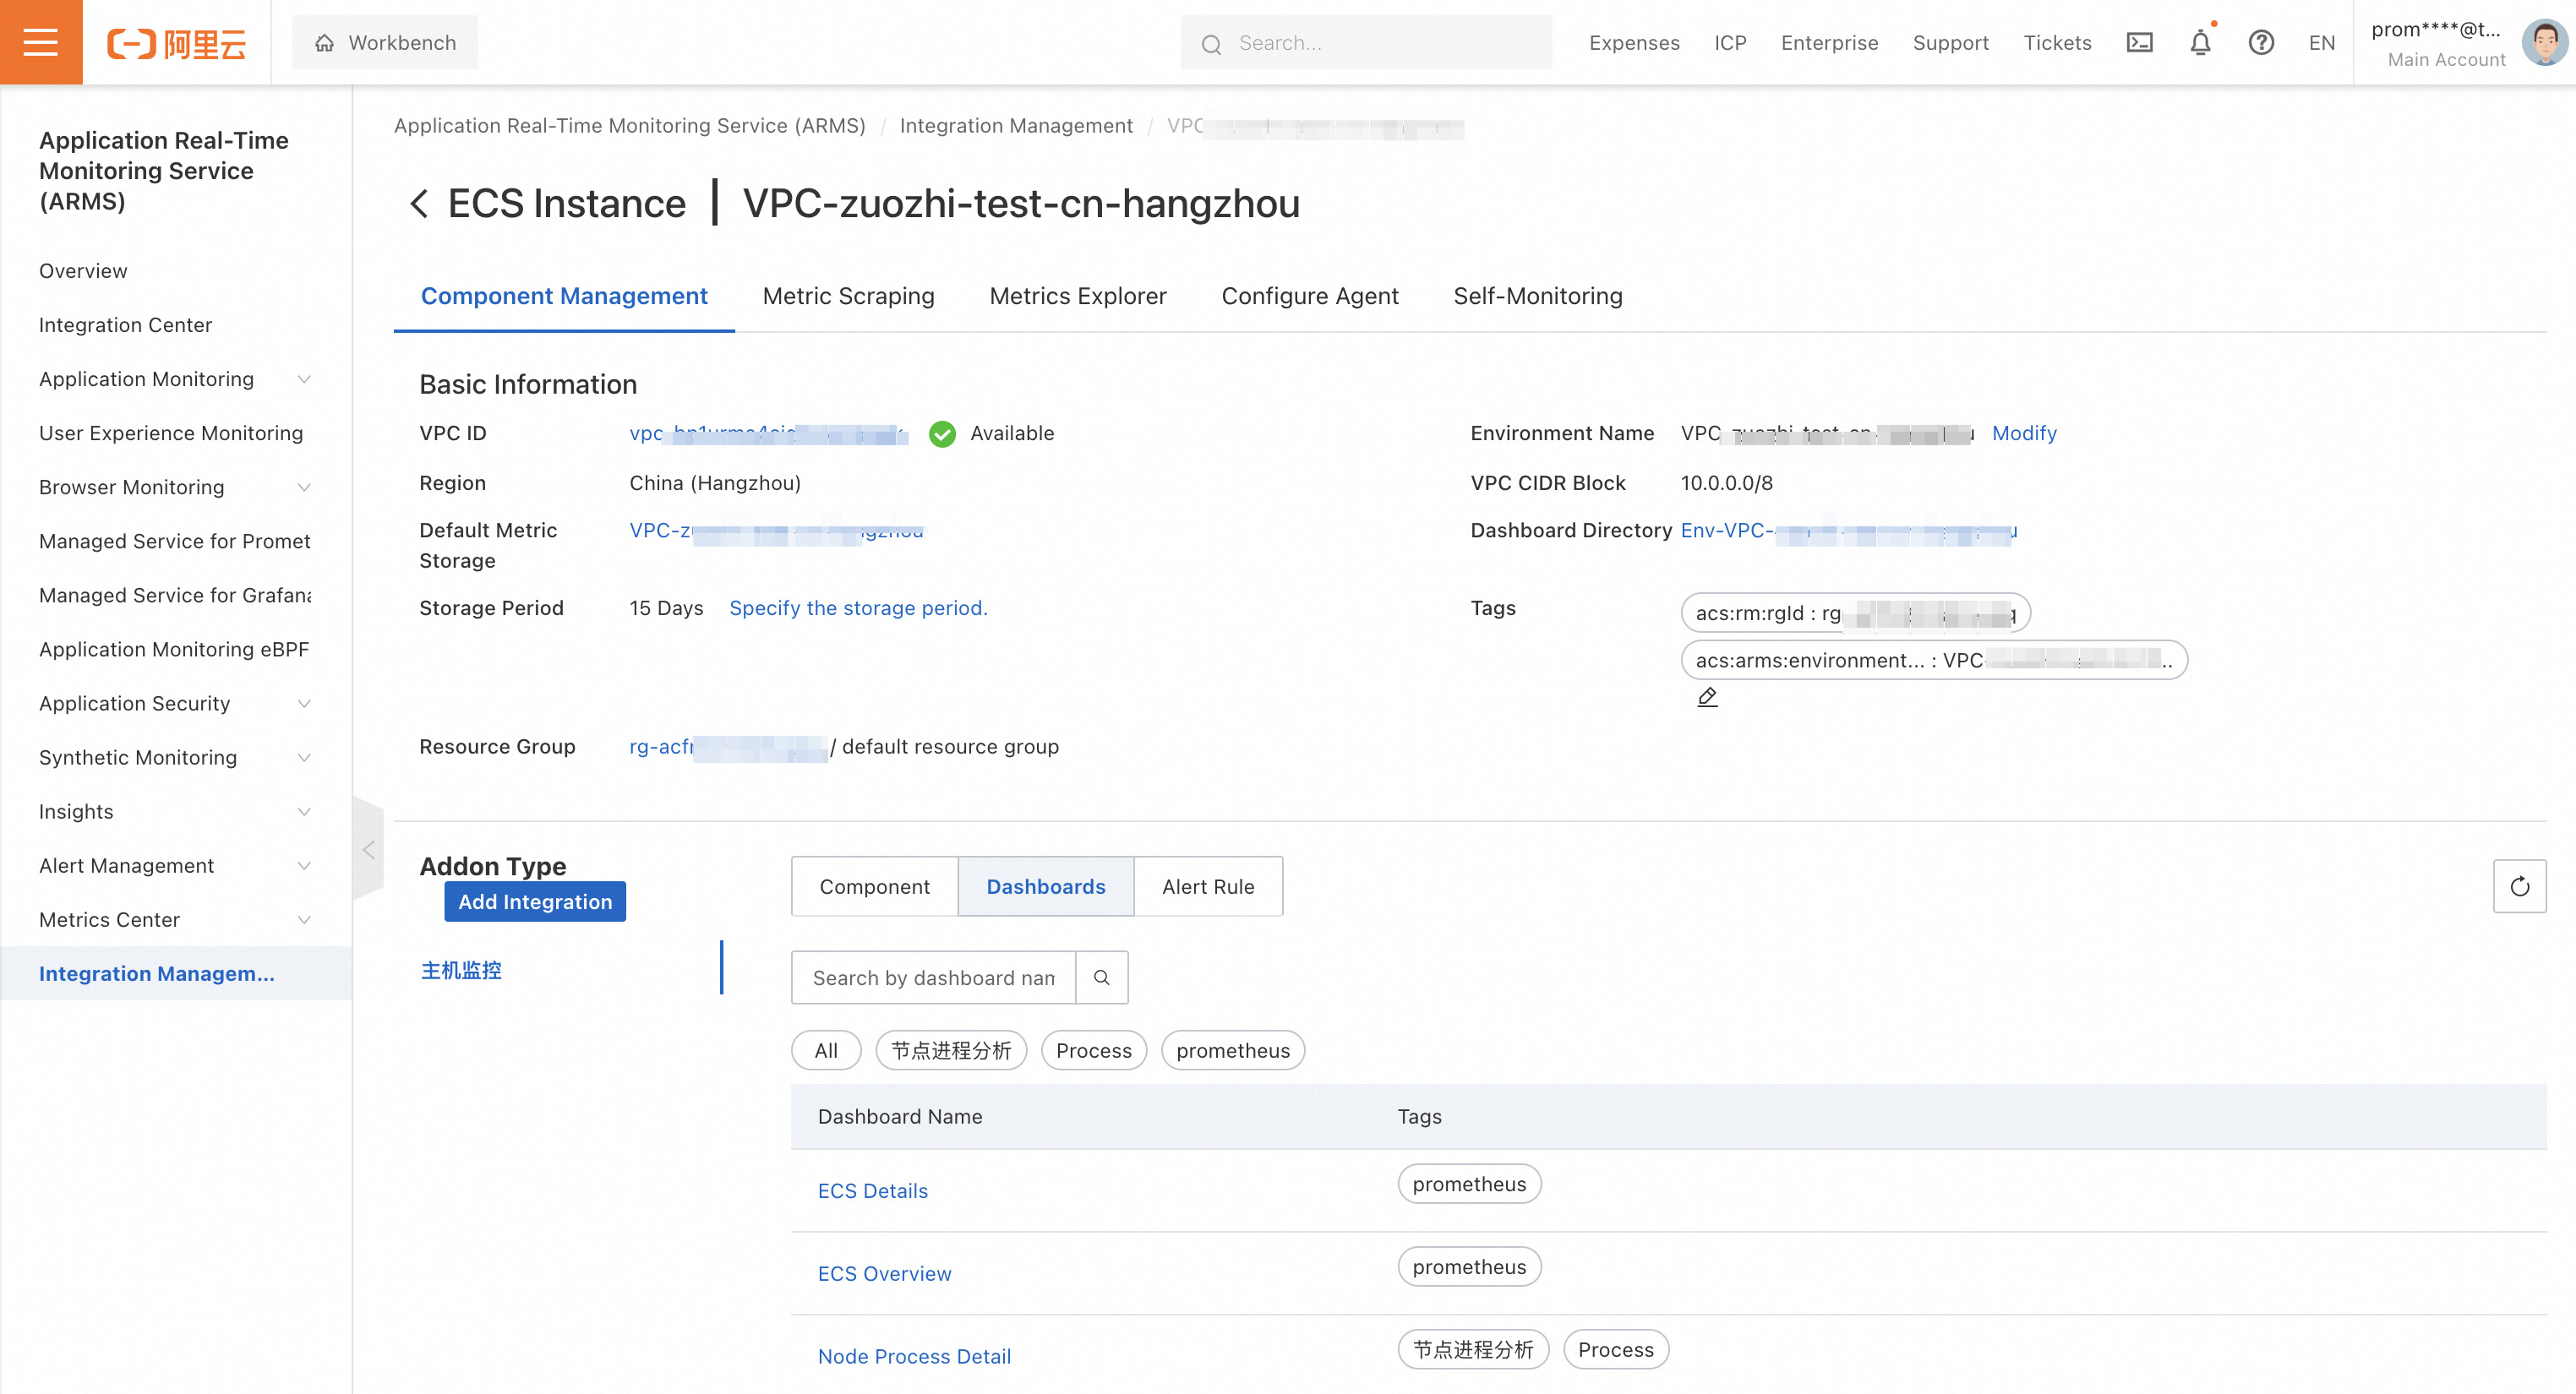Image resolution: width=2576 pixels, height=1394 pixels.
Task: Open the rg-acf resource group link
Action: tap(728, 746)
